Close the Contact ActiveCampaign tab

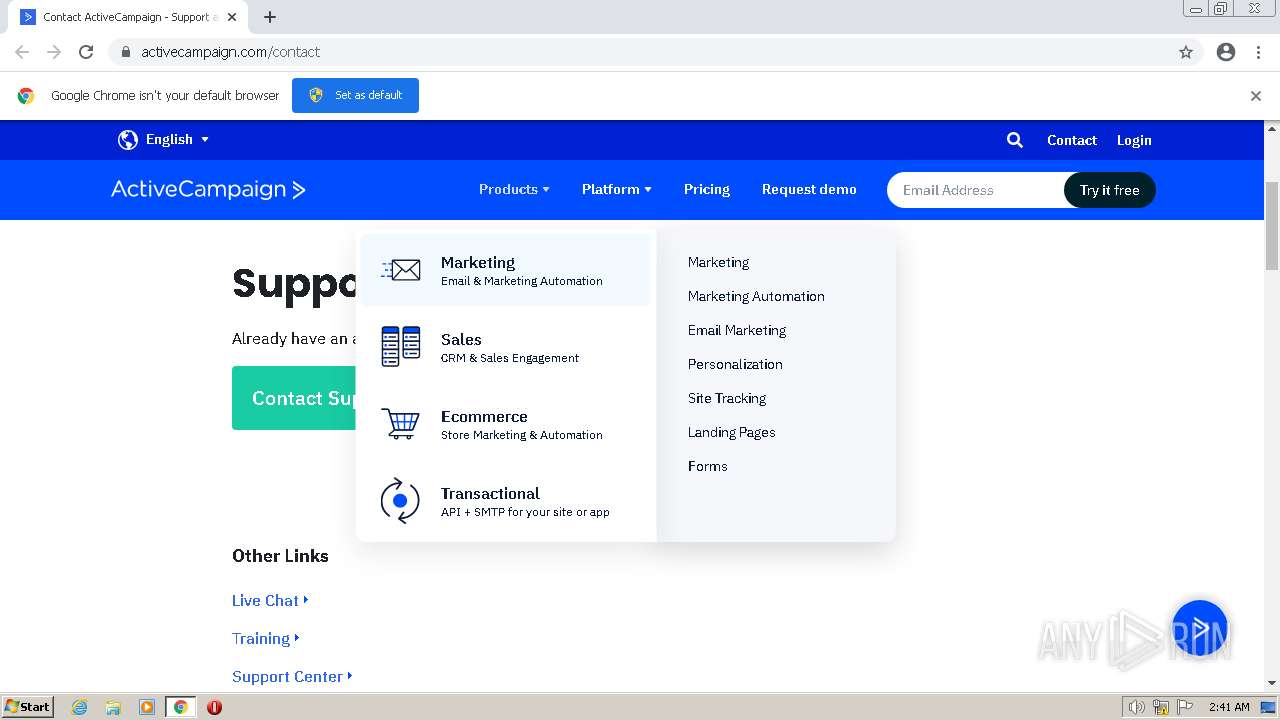[x=233, y=17]
